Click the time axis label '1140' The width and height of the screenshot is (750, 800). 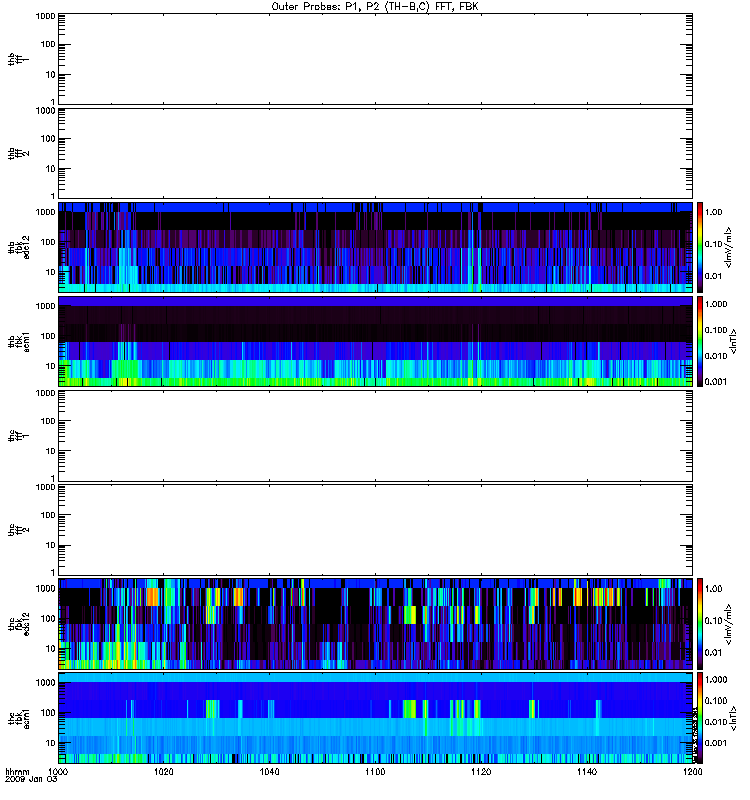tap(587, 772)
